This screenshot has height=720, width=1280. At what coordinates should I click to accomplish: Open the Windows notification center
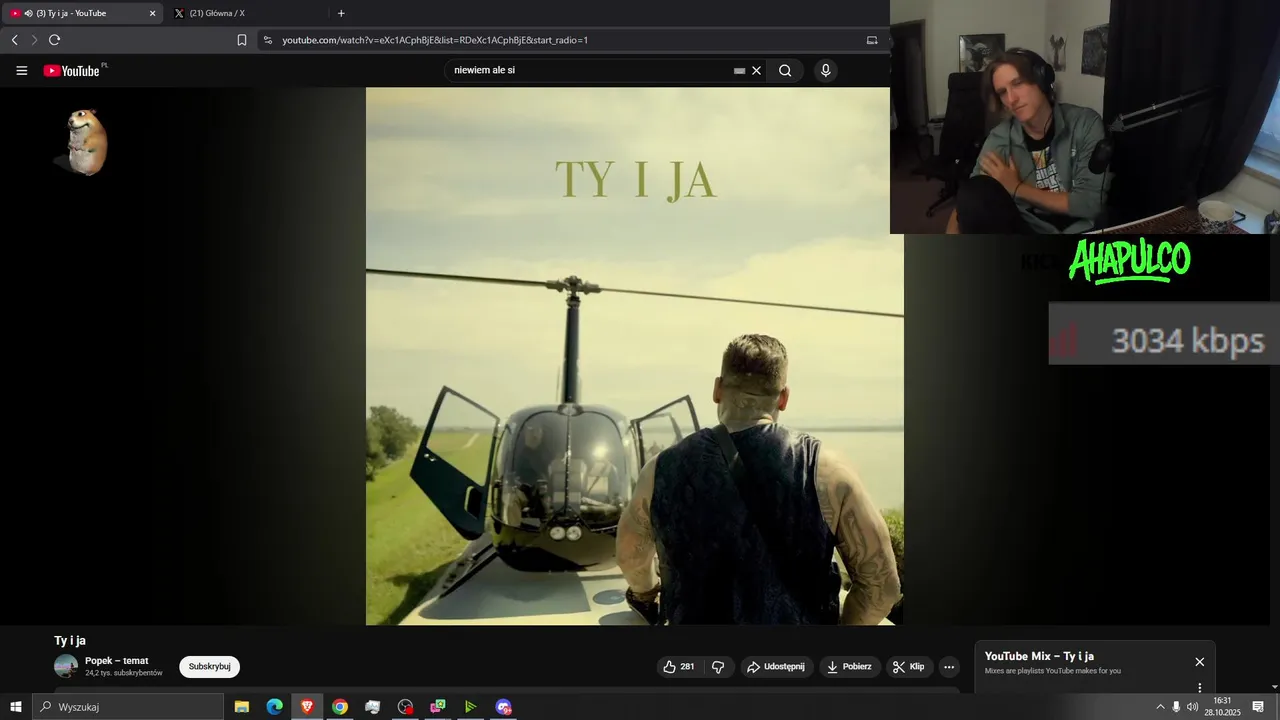(x=1258, y=707)
